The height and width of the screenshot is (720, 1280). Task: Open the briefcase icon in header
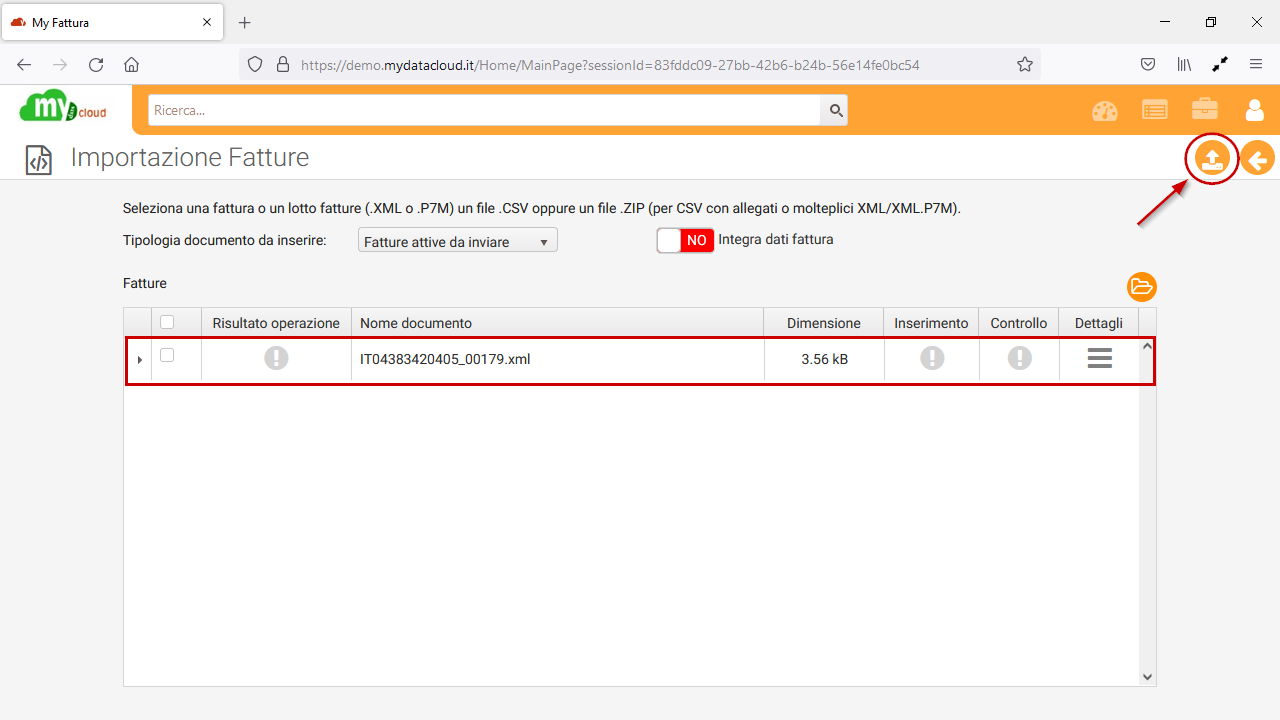(x=1205, y=110)
